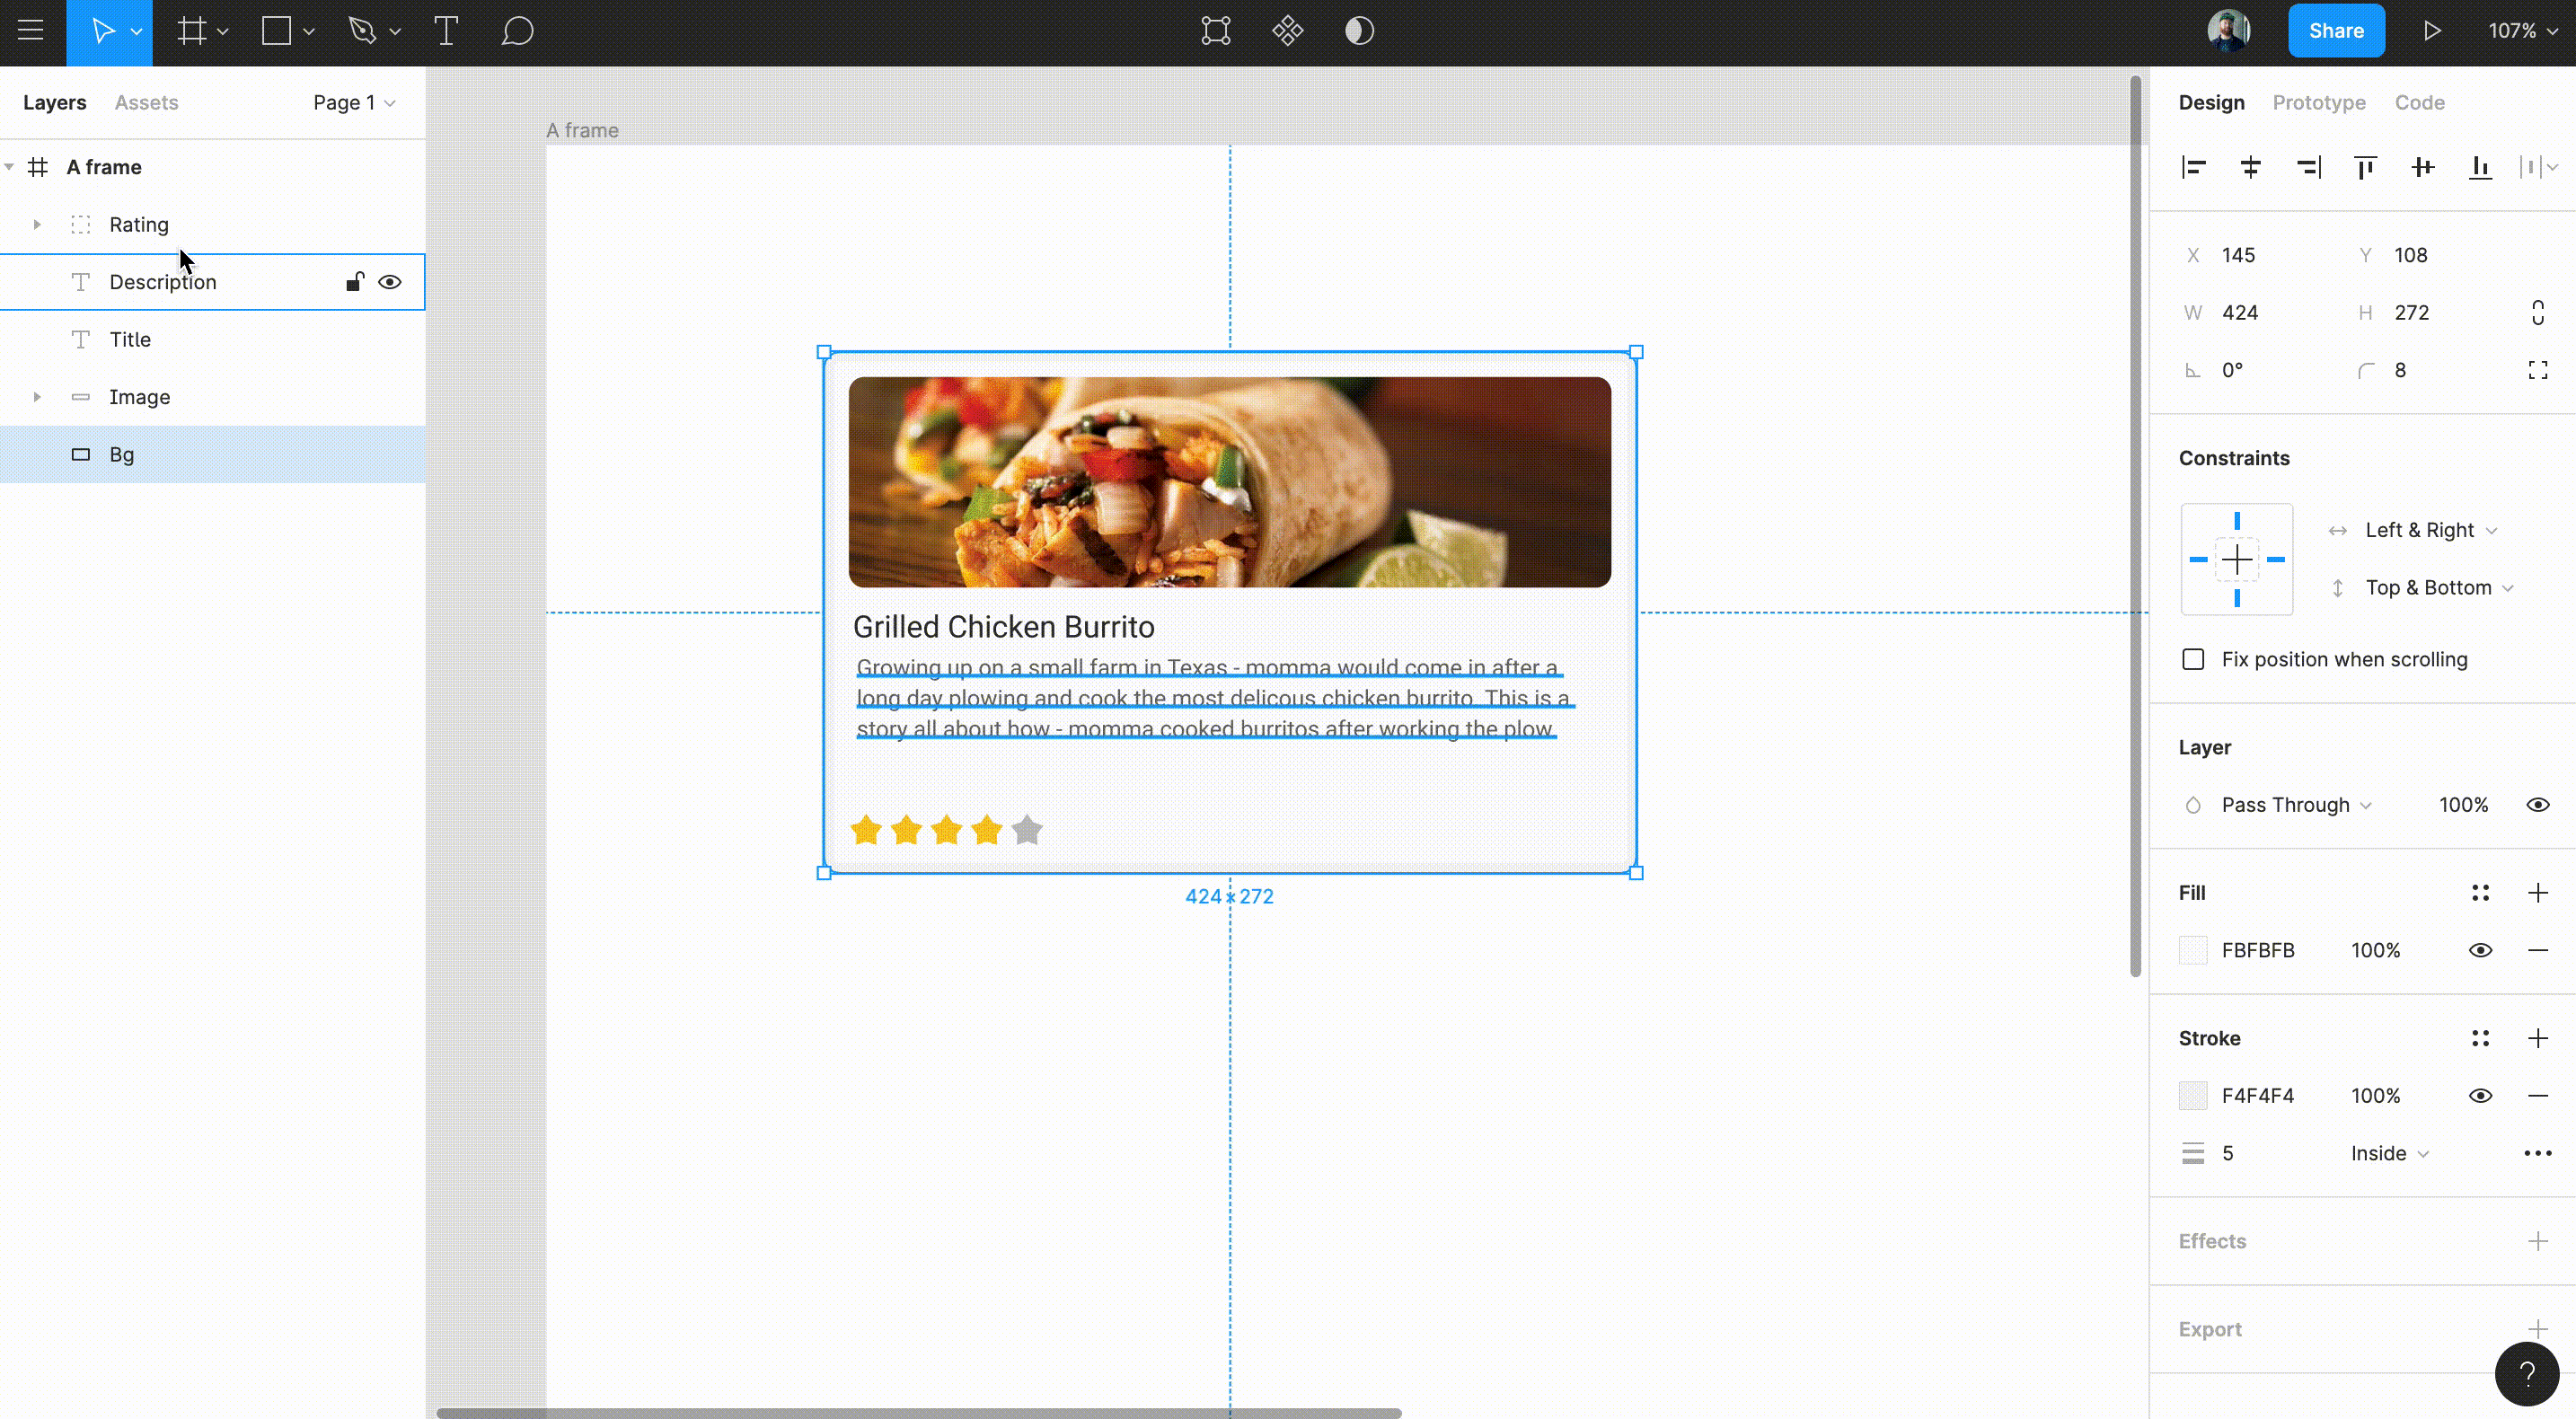
Task: Toggle the constrain proportions link icon
Action: coord(2538,313)
